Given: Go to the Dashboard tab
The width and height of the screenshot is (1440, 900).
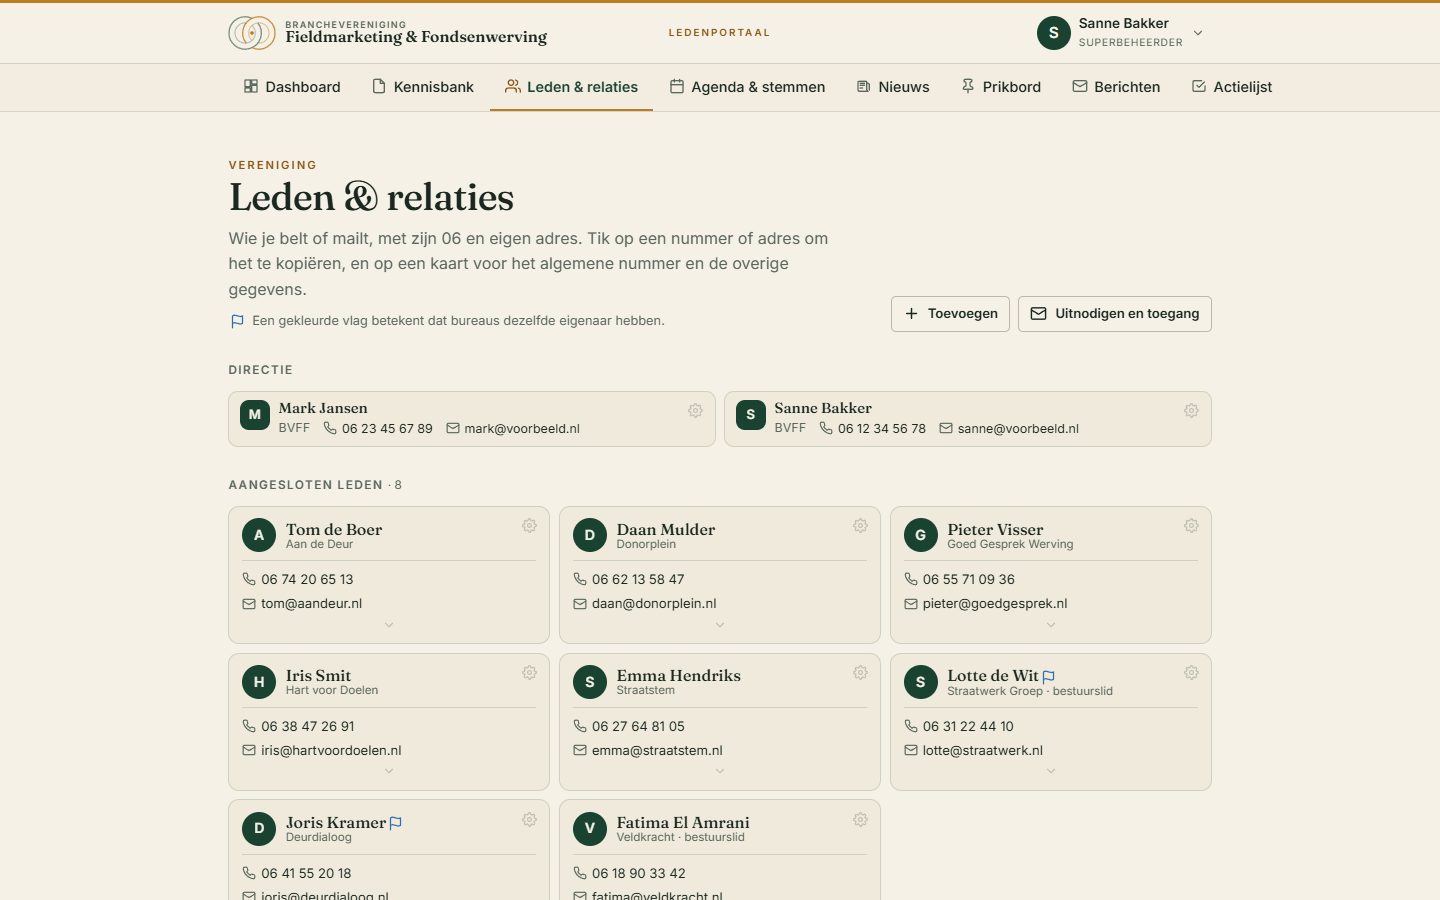Looking at the screenshot, I should [x=292, y=87].
